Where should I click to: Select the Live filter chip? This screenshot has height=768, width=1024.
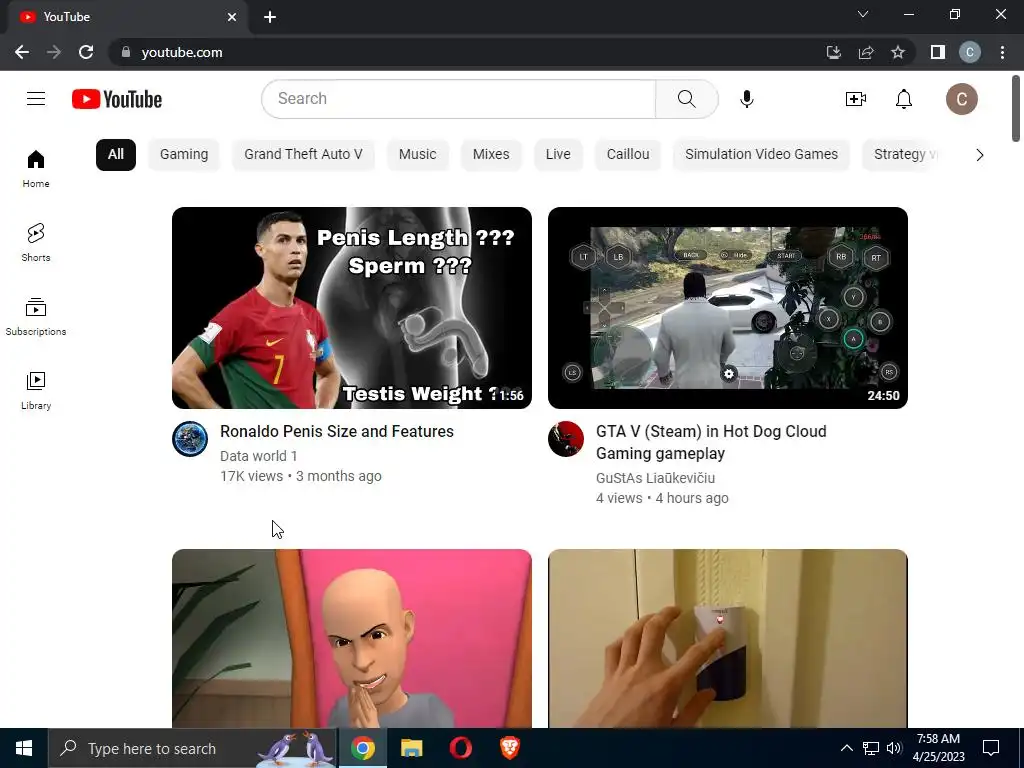coord(558,155)
